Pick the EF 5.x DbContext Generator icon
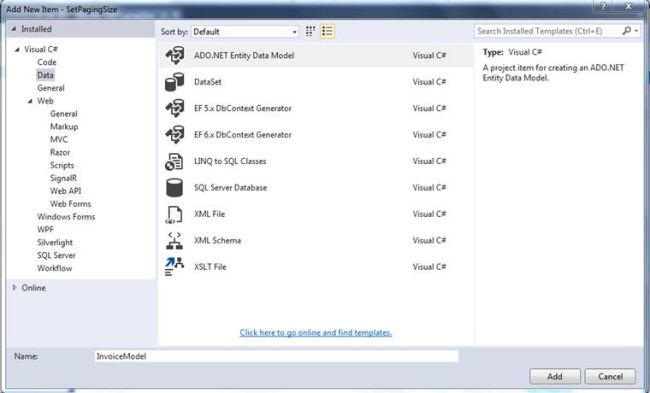The image size is (650, 393). pyautogui.click(x=175, y=108)
